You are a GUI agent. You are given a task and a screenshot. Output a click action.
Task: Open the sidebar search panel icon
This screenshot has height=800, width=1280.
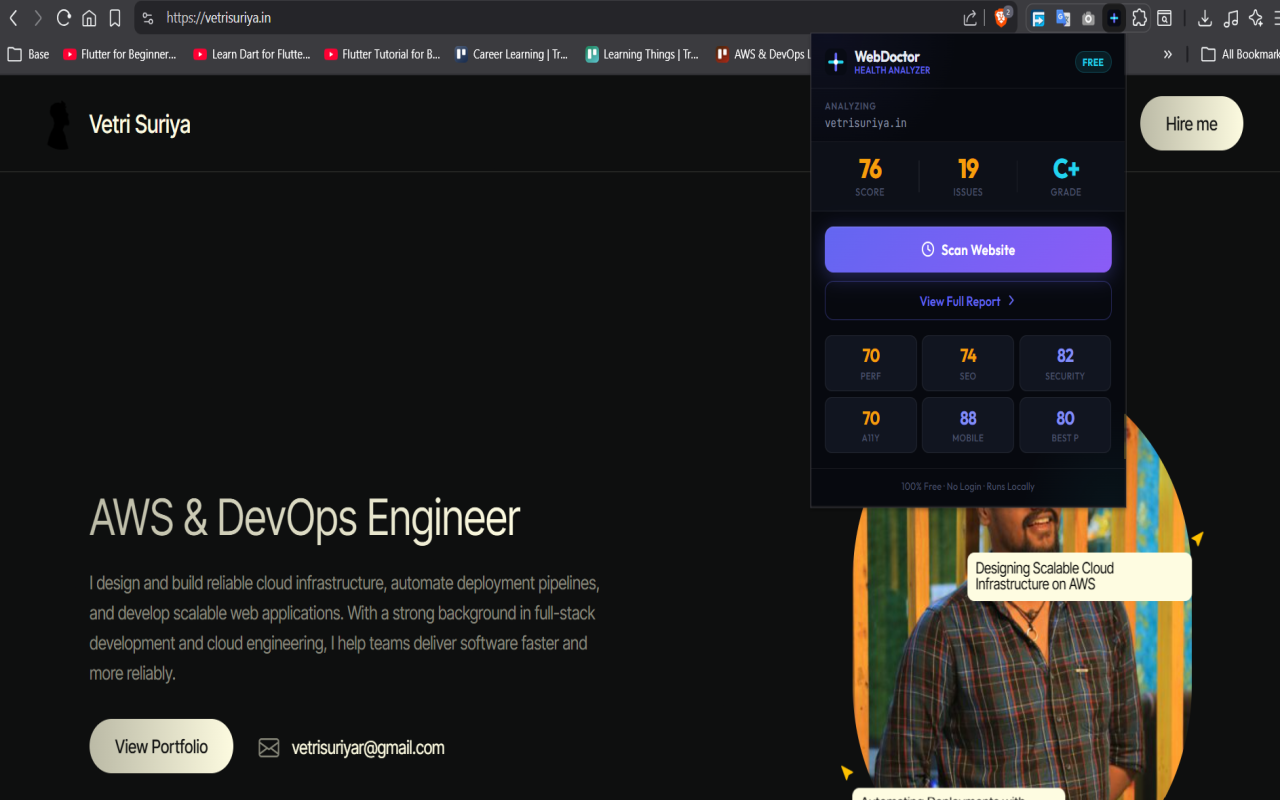pos(1165,18)
